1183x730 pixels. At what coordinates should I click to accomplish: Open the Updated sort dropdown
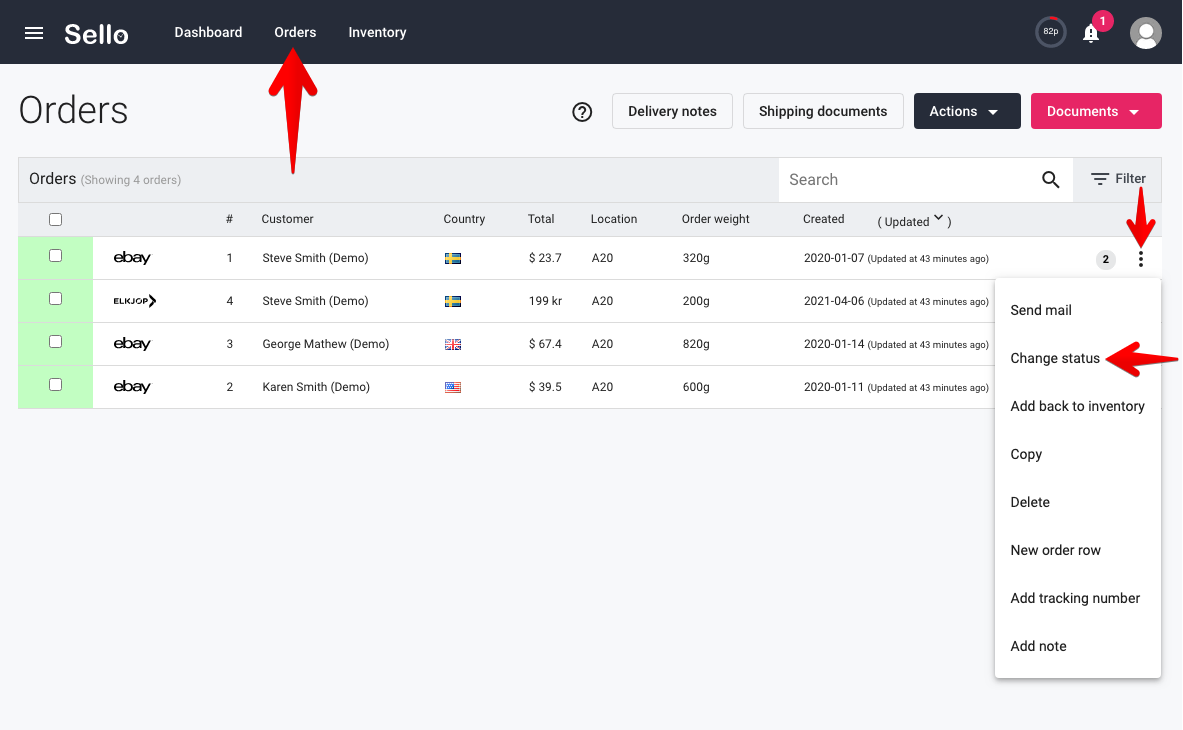pyautogui.click(x=914, y=221)
